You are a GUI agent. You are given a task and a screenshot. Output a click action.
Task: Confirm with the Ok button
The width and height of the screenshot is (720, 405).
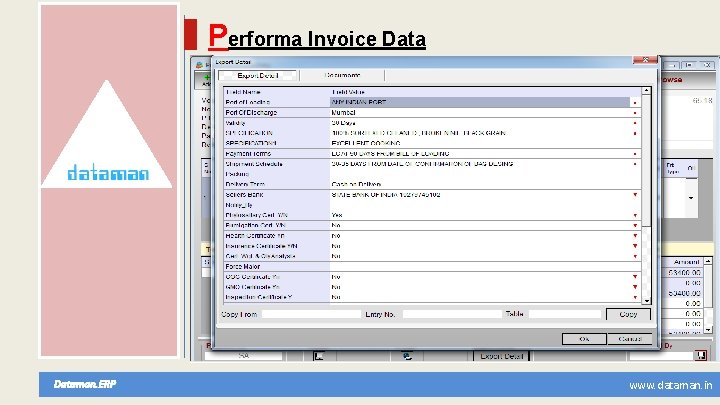pos(584,339)
